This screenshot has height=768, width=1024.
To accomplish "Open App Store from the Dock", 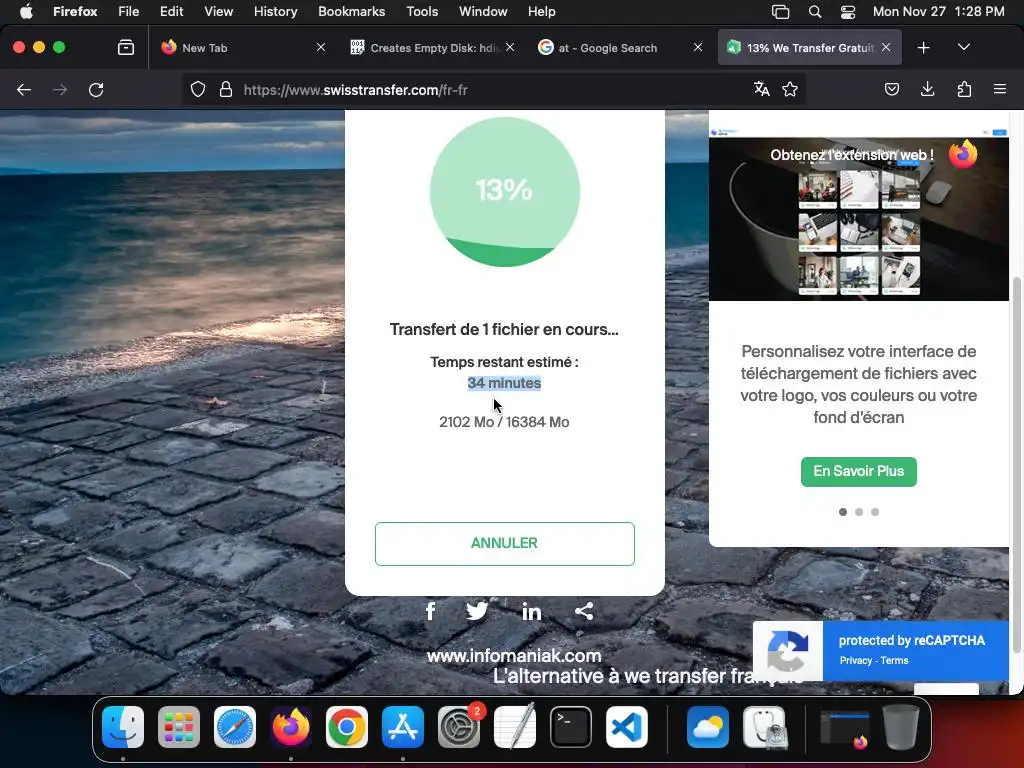I will coord(403,727).
